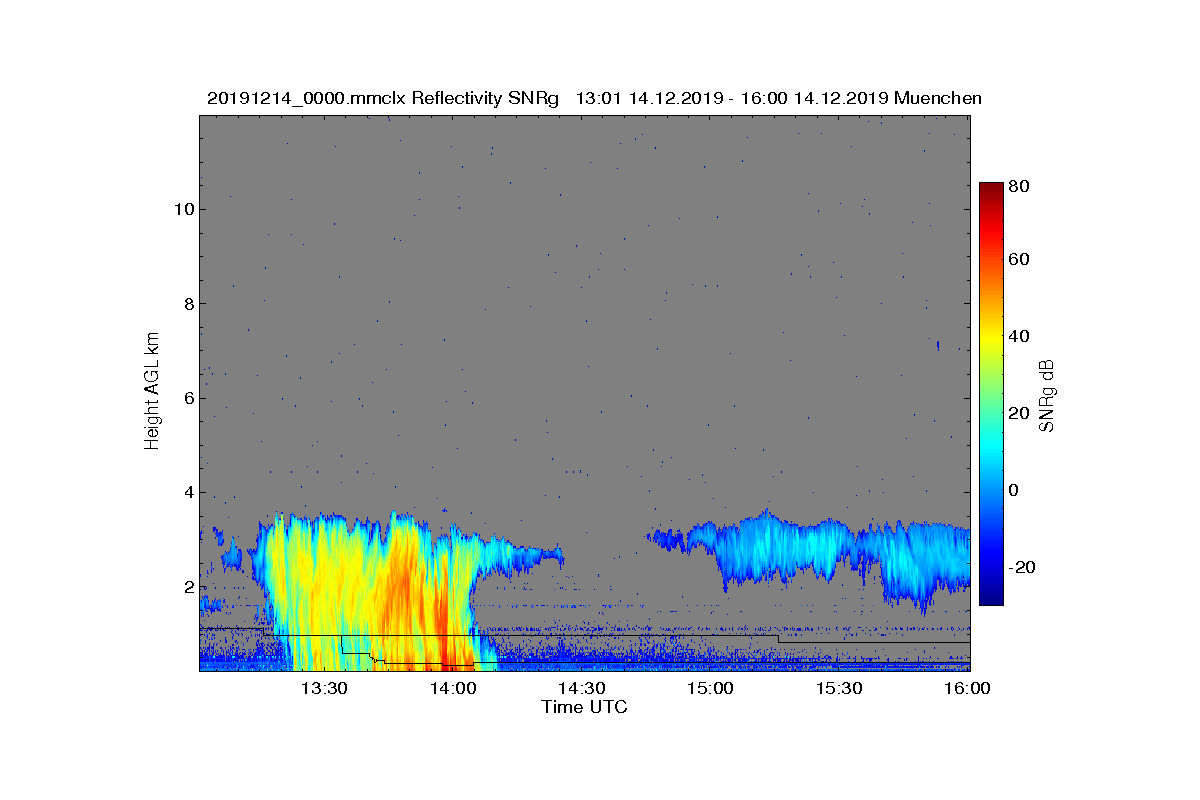Click the colorbar value 80

[1020, 185]
